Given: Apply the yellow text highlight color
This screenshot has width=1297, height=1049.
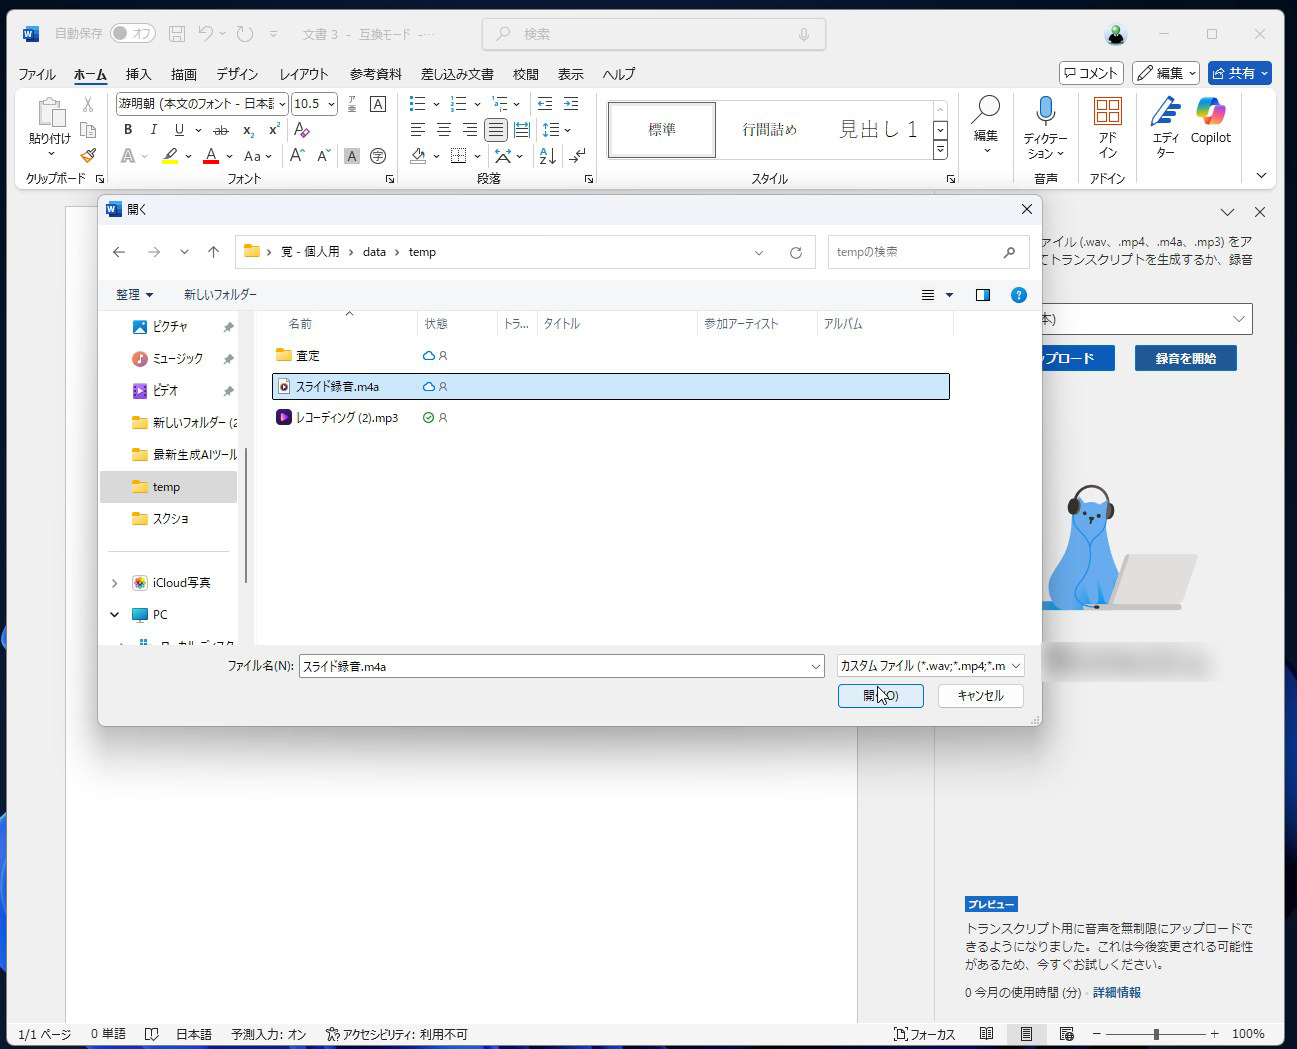Looking at the screenshot, I should coord(170,156).
